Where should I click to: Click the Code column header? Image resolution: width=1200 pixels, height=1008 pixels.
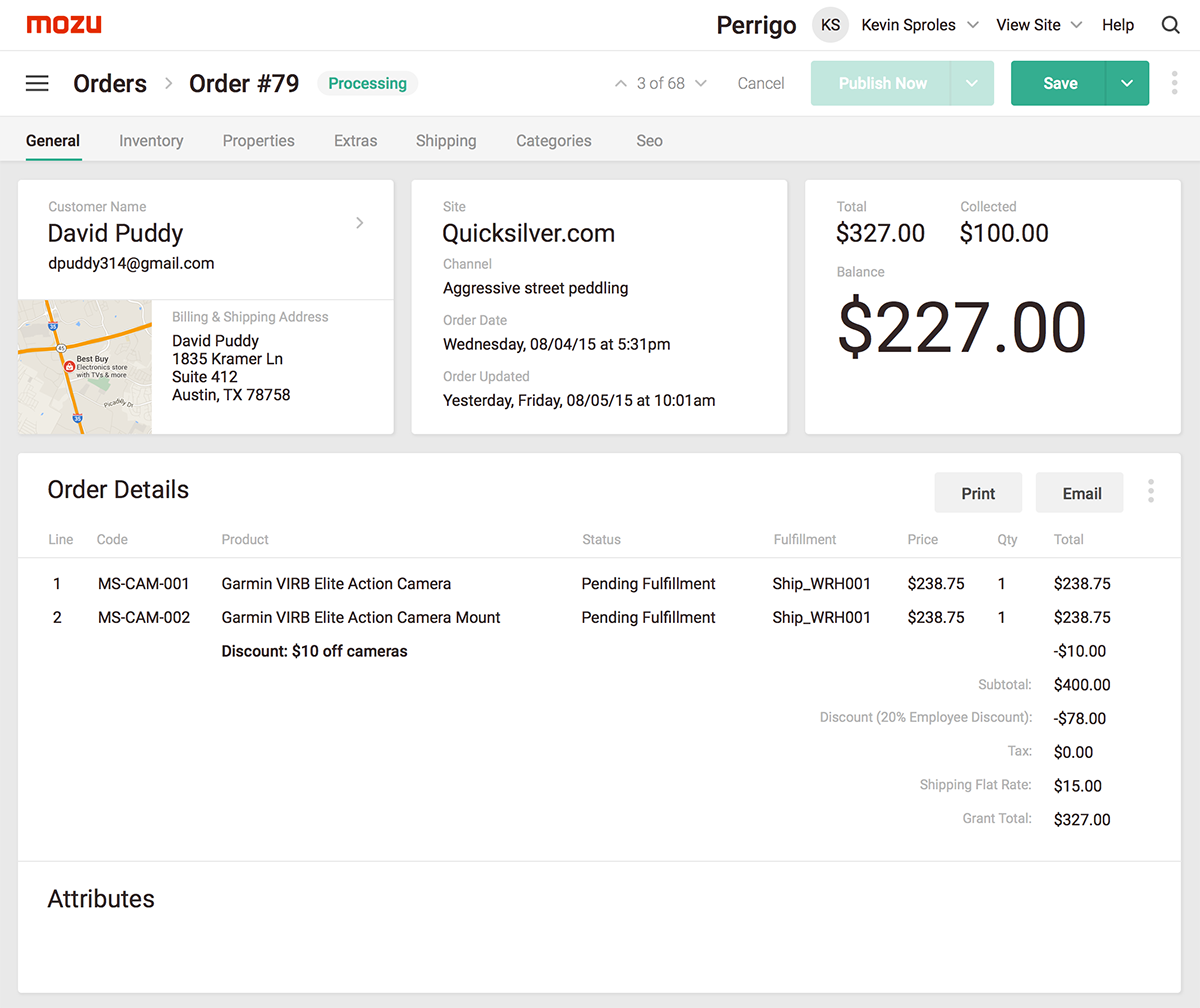pos(112,539)
